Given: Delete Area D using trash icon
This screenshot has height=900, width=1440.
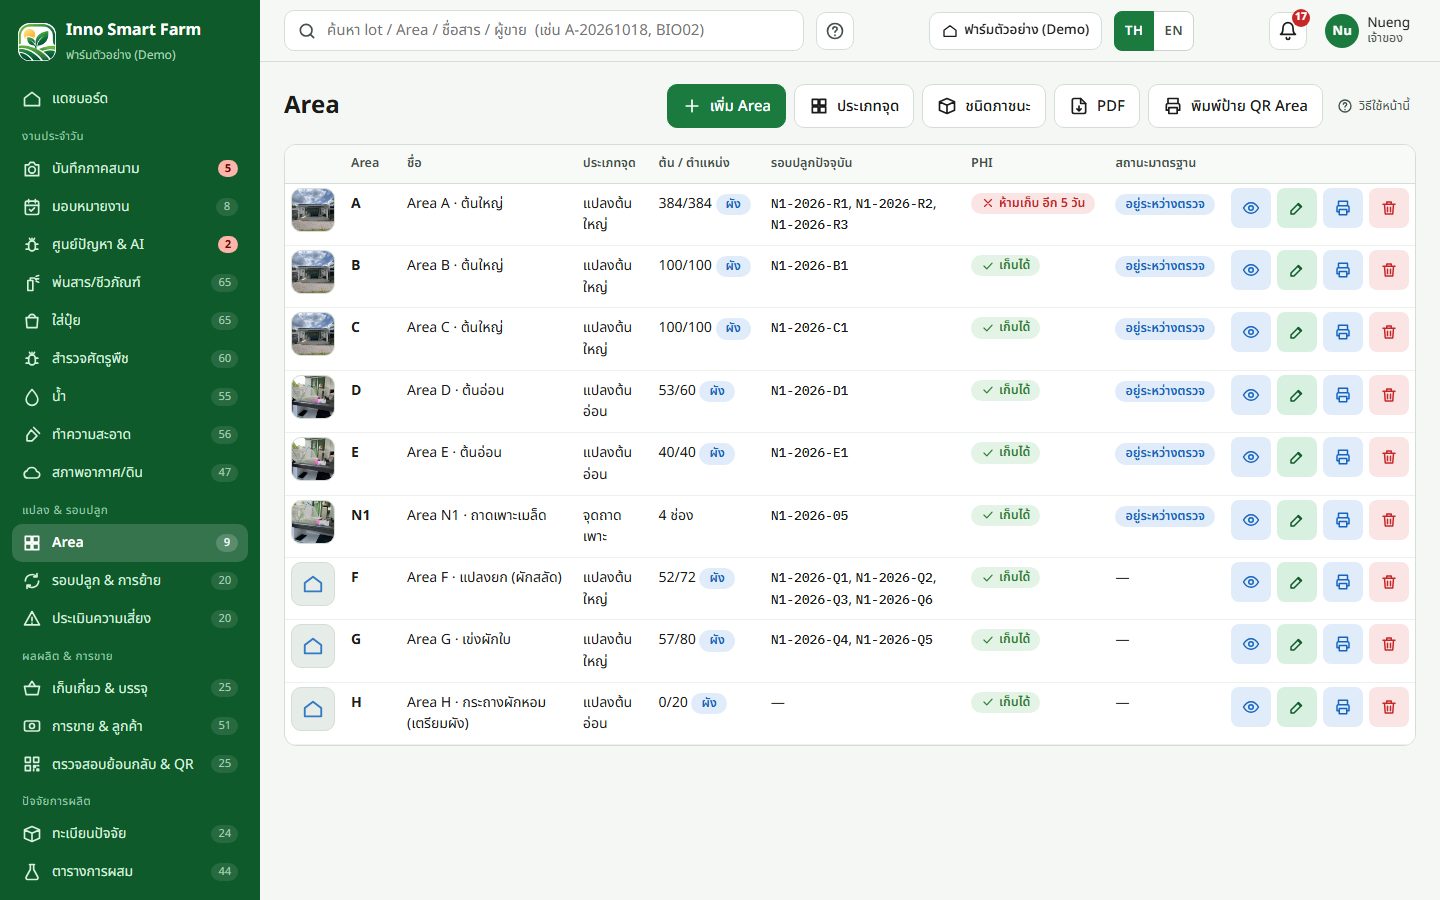Looking at the screenshot, I should (1389, 395).
